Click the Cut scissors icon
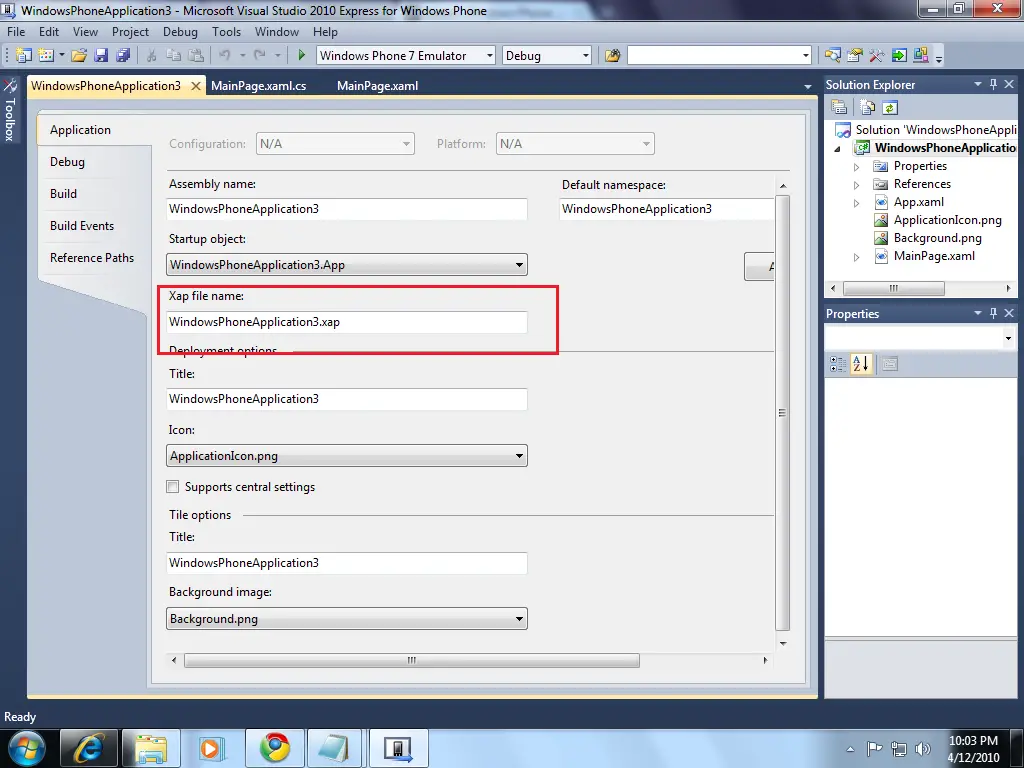 click(152, 56)
